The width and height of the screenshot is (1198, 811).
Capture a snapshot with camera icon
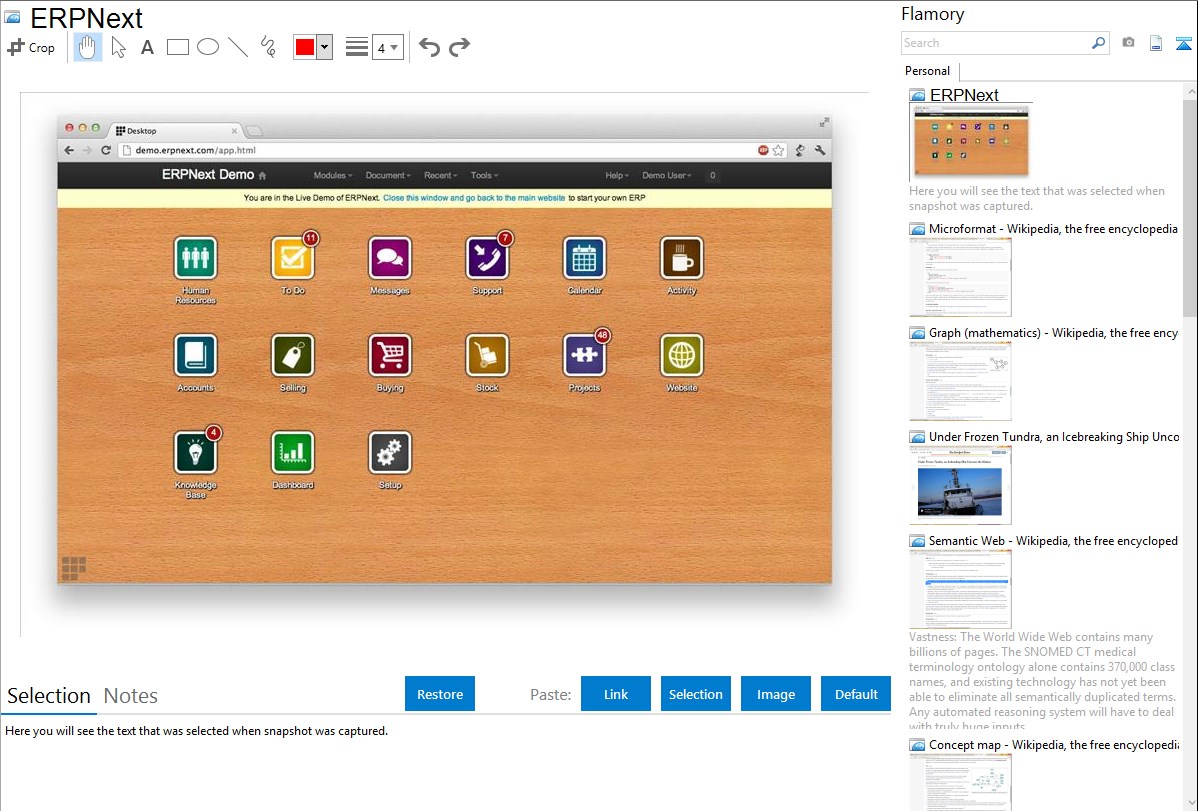(1128, 43)
